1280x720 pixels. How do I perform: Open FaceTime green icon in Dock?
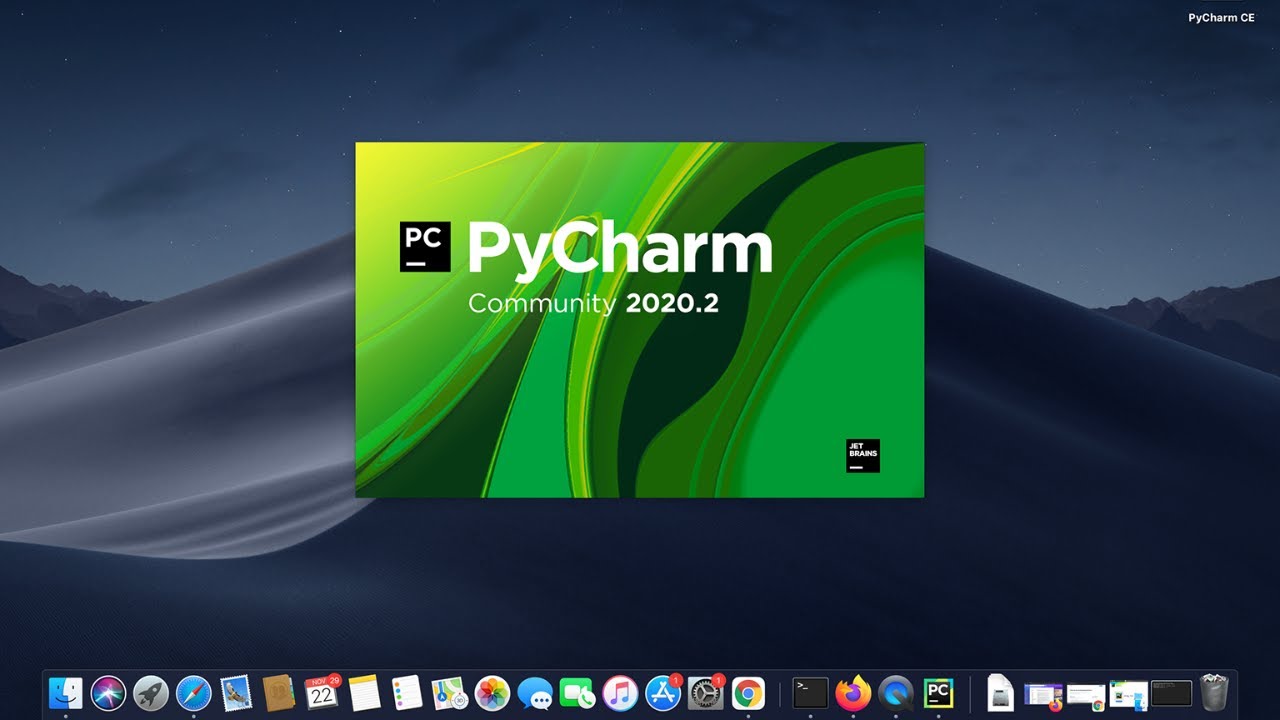[578, 692]
